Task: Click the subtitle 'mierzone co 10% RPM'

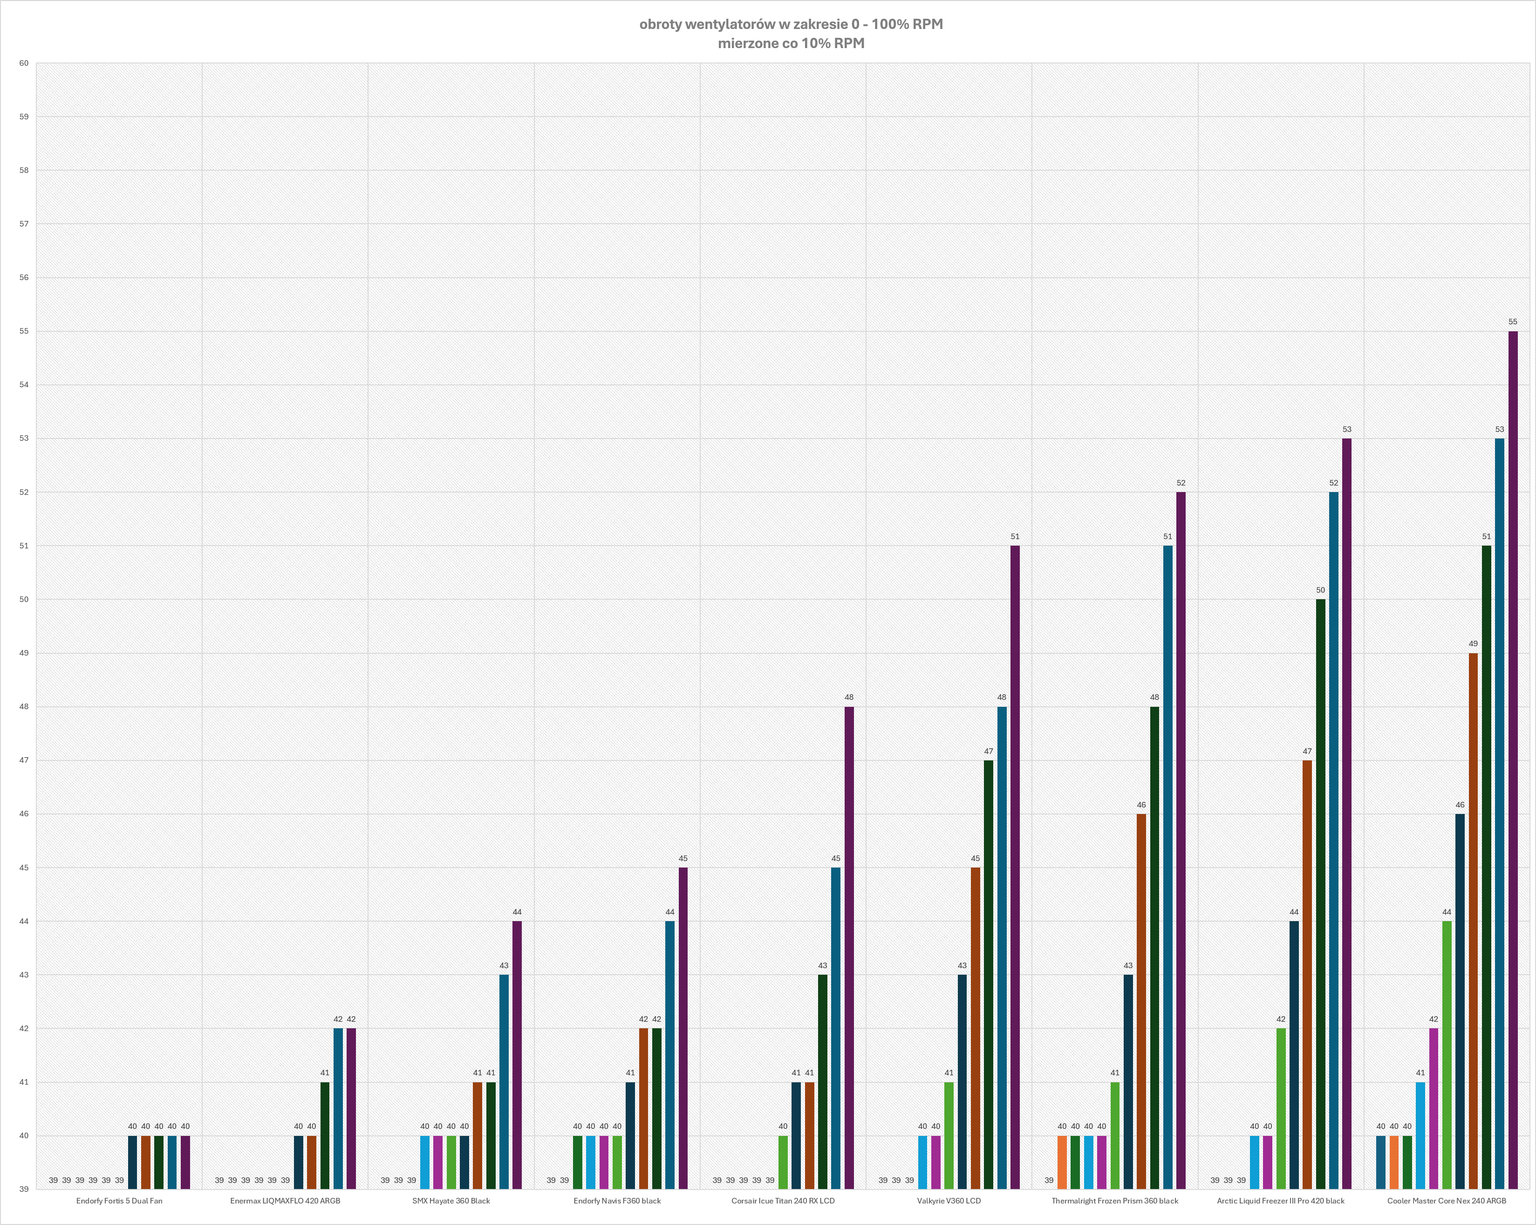Action: [x=791, y=44]
